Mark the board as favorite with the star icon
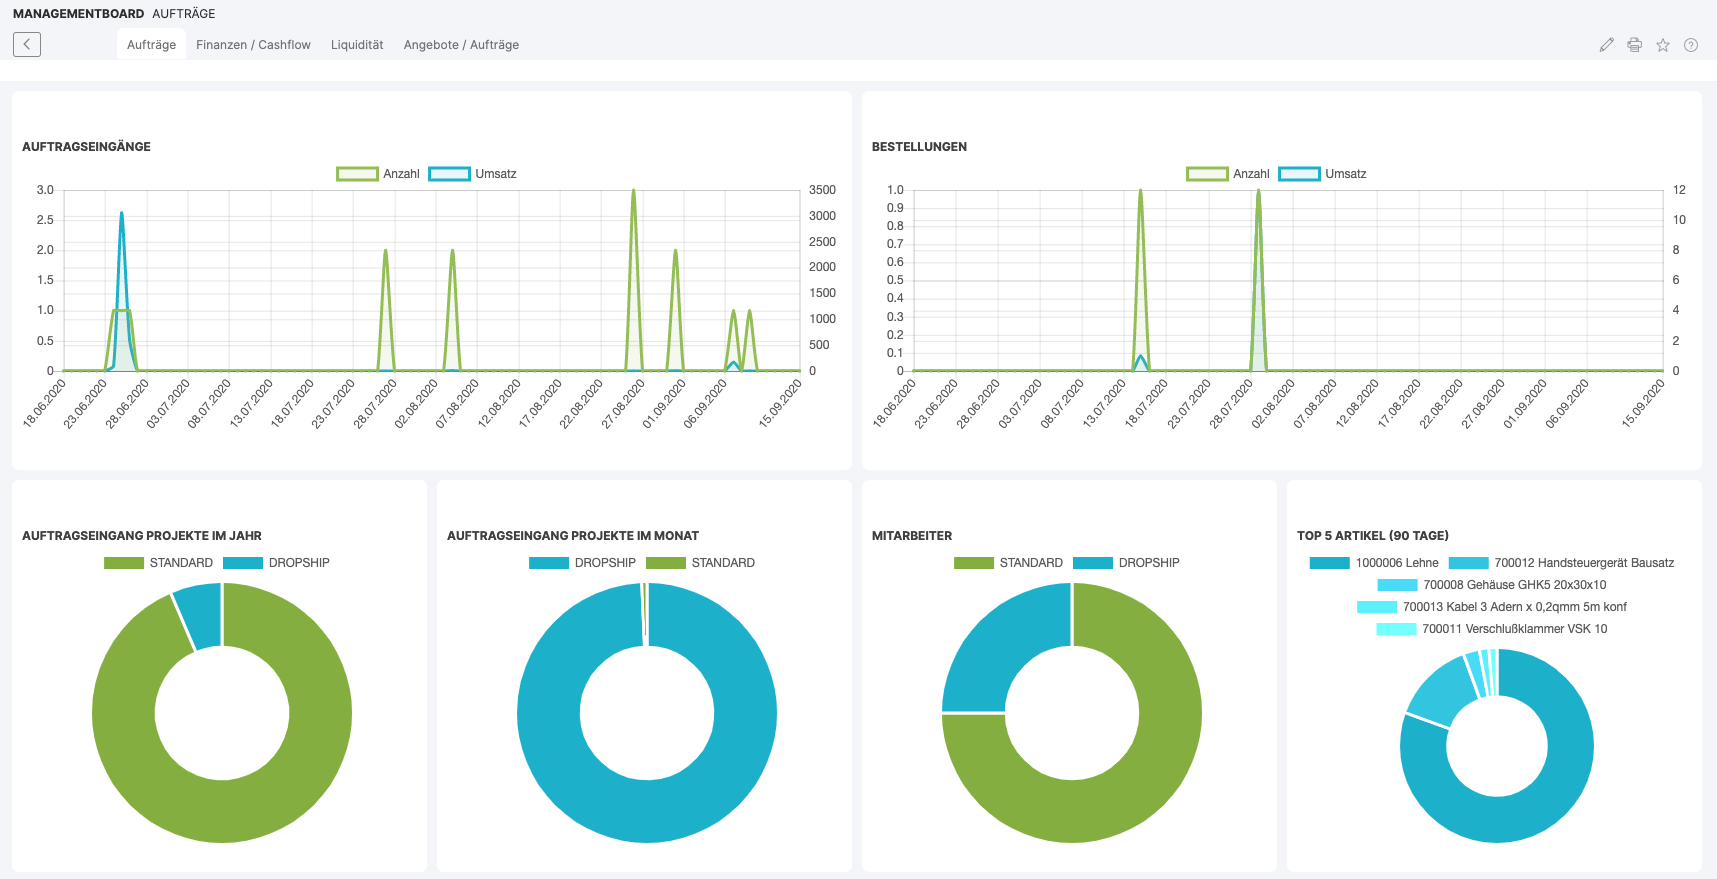Viewport: 1717px width, 879px height. coord(1662,45)
